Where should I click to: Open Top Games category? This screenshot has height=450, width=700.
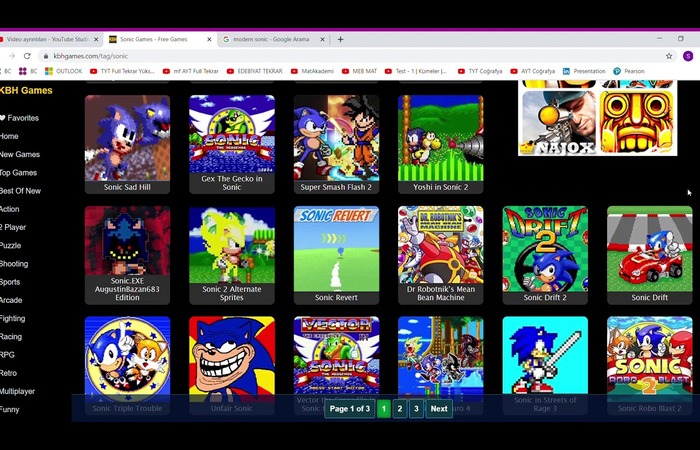pyautogui.click(x=18, y=173)
